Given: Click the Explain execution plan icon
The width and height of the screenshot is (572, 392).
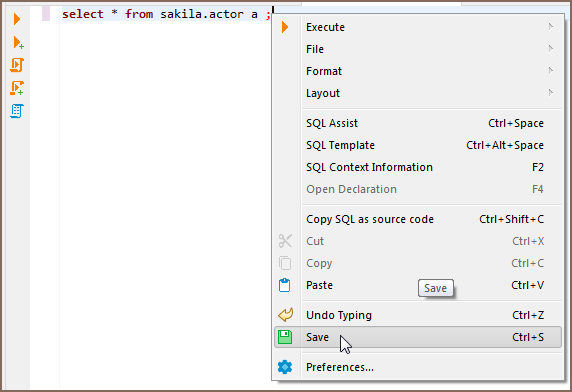Looking at the screenshot, I should 17,111.
